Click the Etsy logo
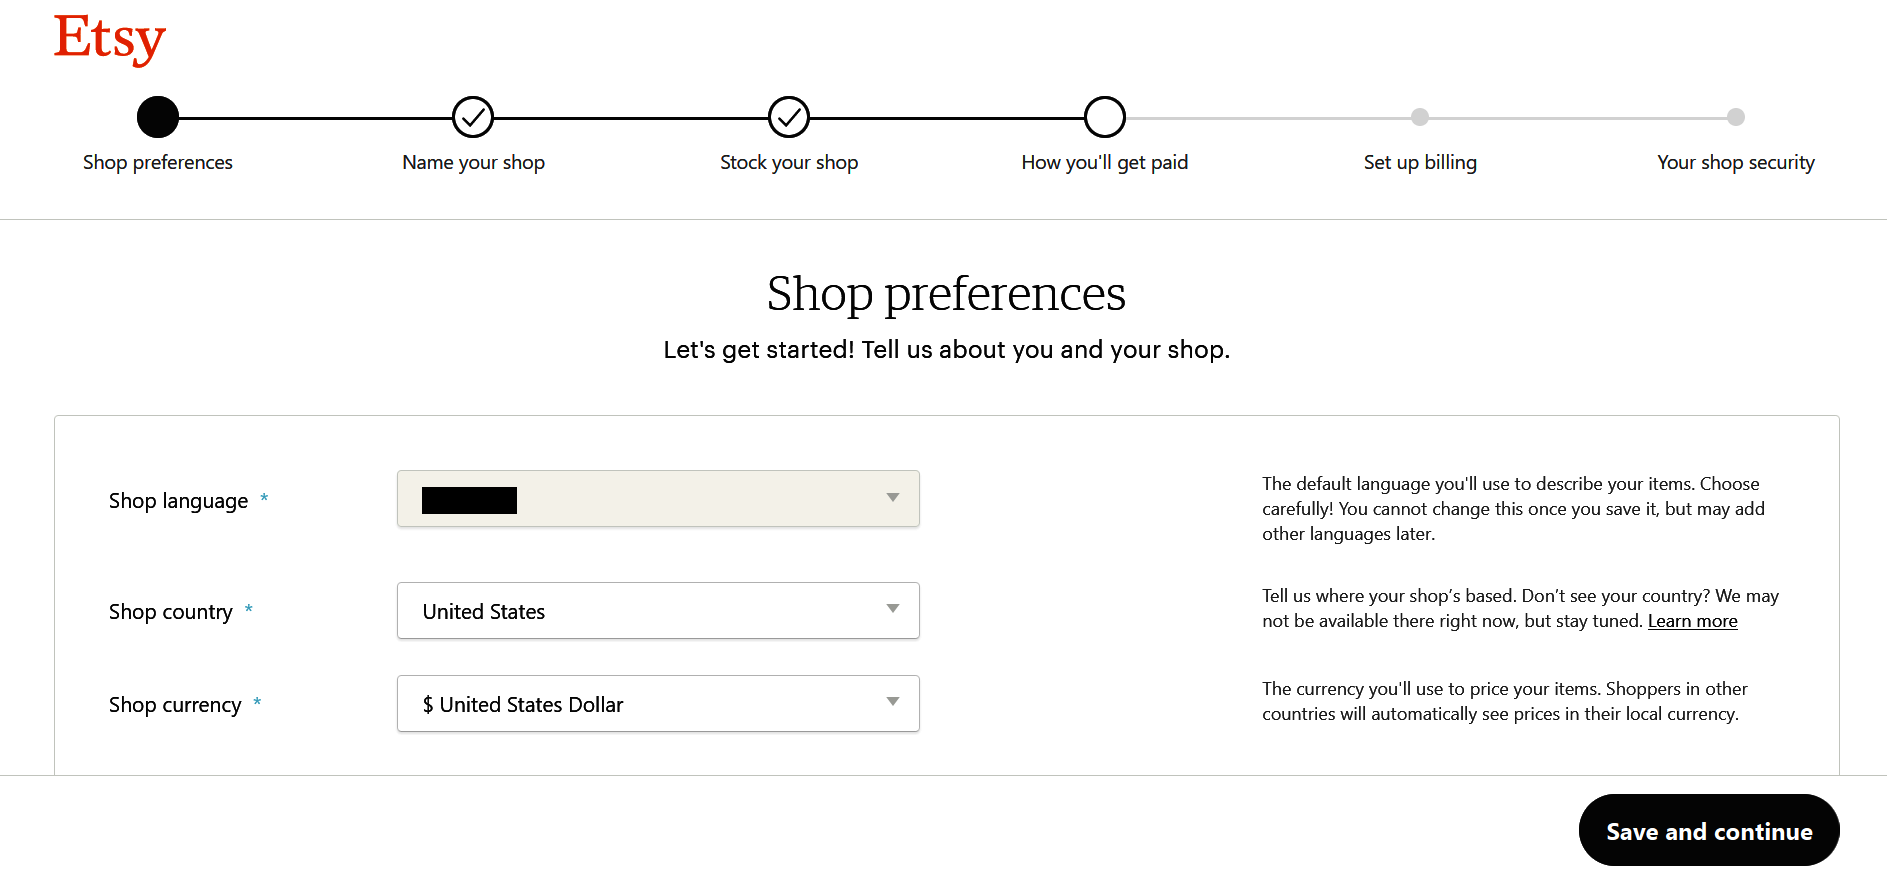 (x=109, y=38)
